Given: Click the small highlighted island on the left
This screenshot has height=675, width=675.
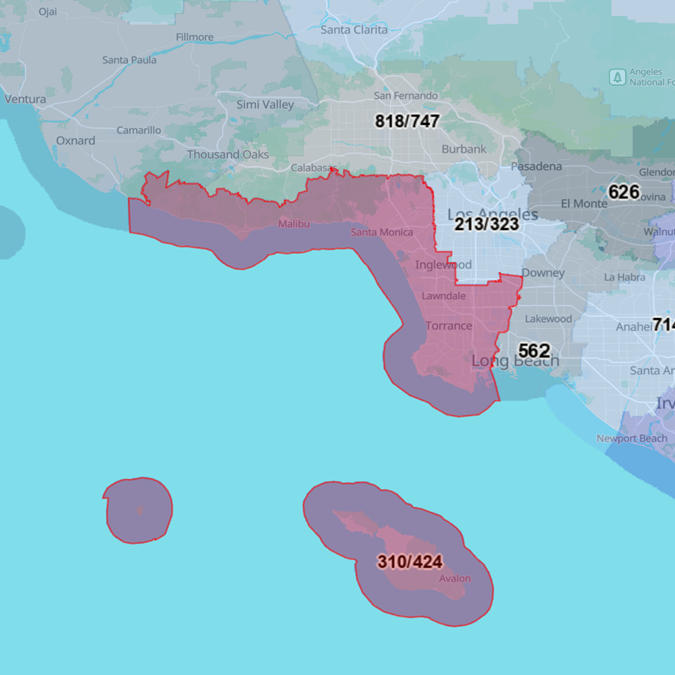Looking at the screenshot, I should (138, 510).
